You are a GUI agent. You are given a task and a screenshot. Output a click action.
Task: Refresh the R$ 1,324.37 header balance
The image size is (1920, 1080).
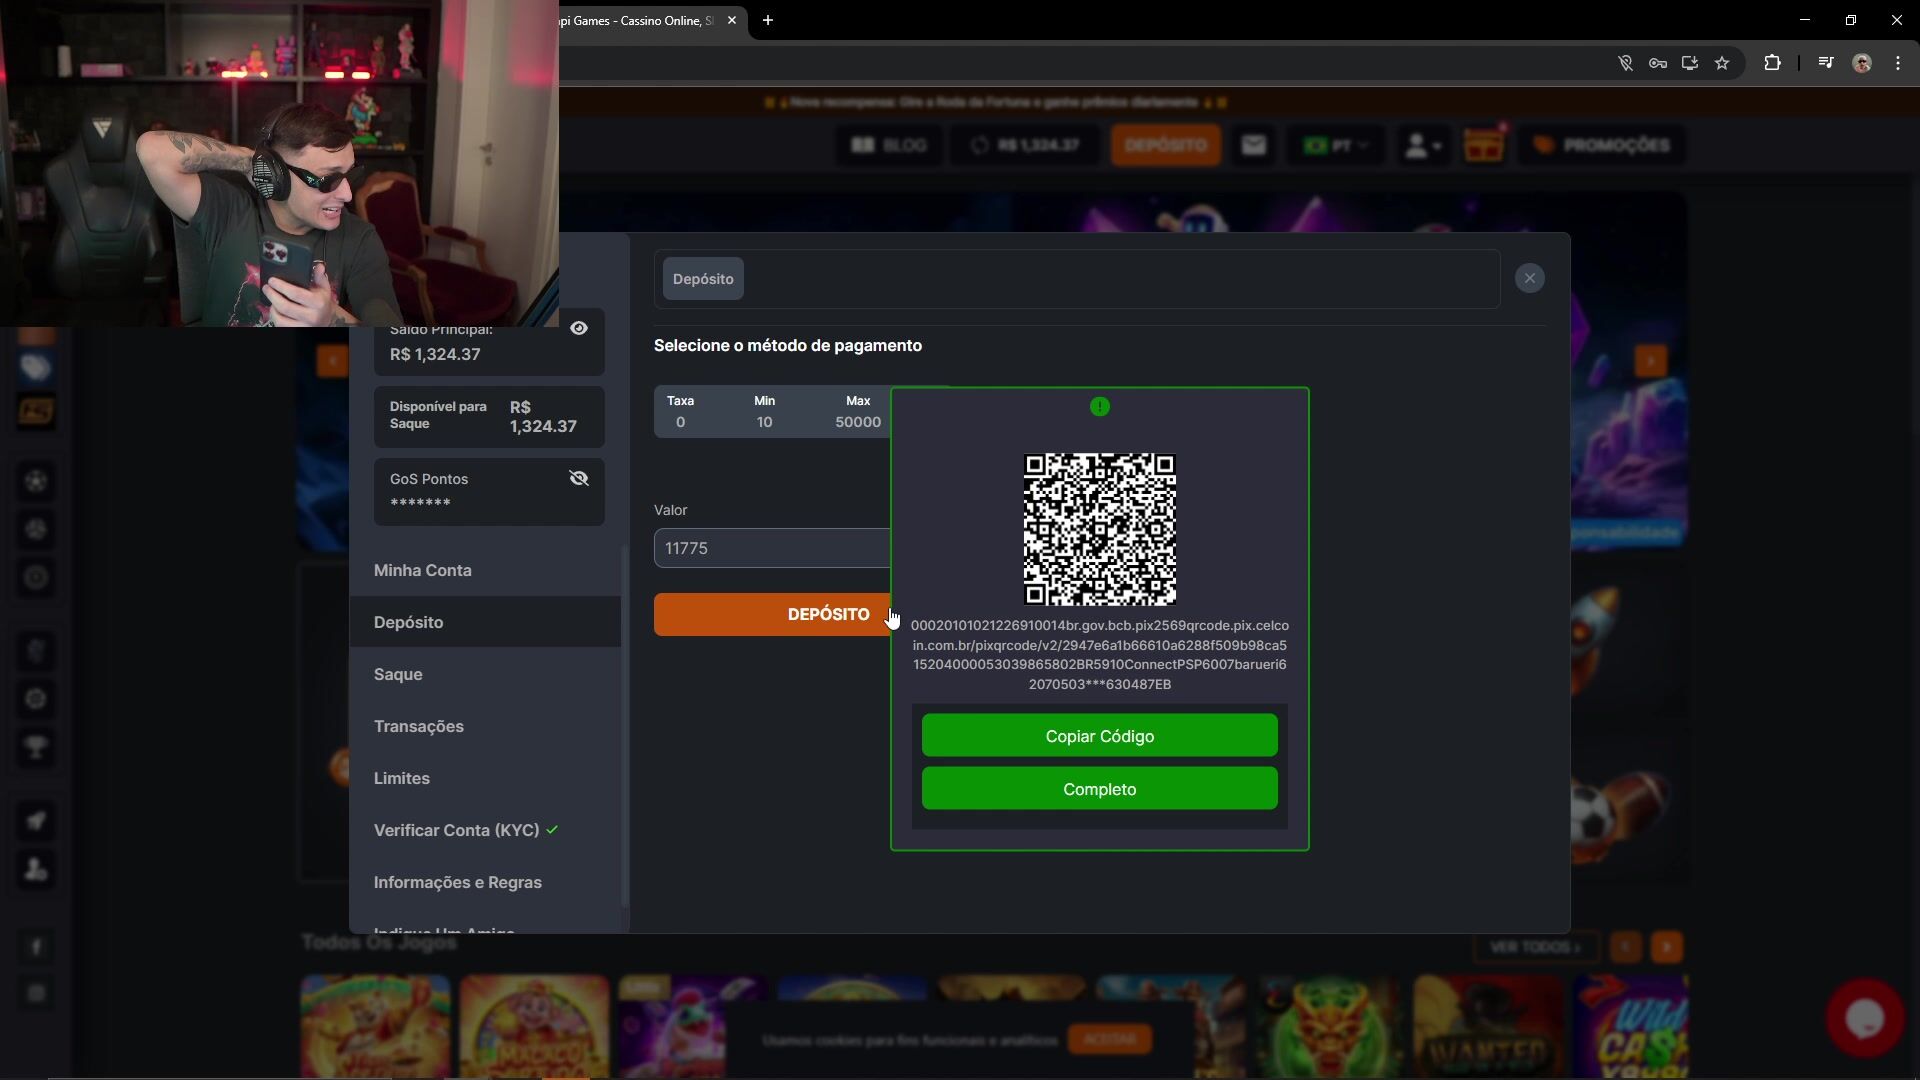click(x=980, y=145)
